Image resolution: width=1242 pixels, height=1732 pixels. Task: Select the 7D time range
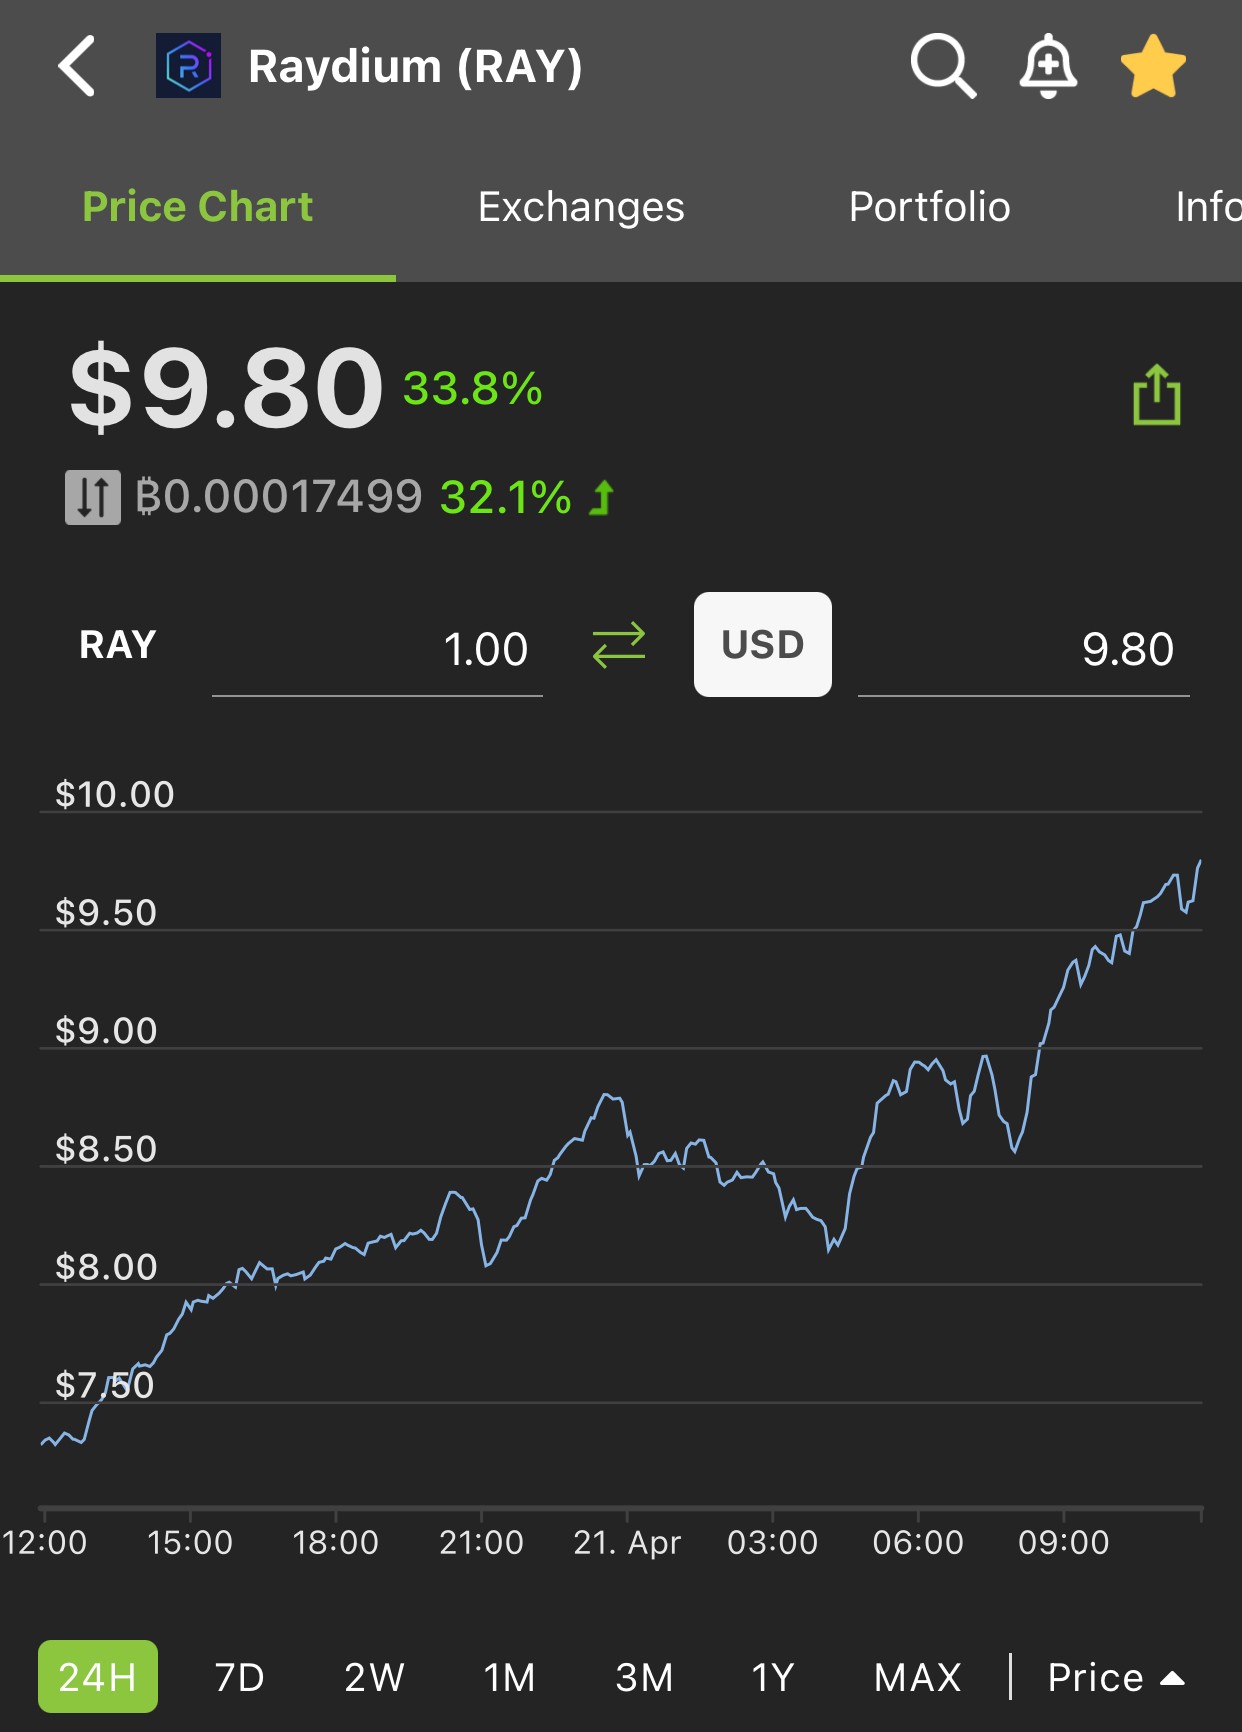(240, 1677)
